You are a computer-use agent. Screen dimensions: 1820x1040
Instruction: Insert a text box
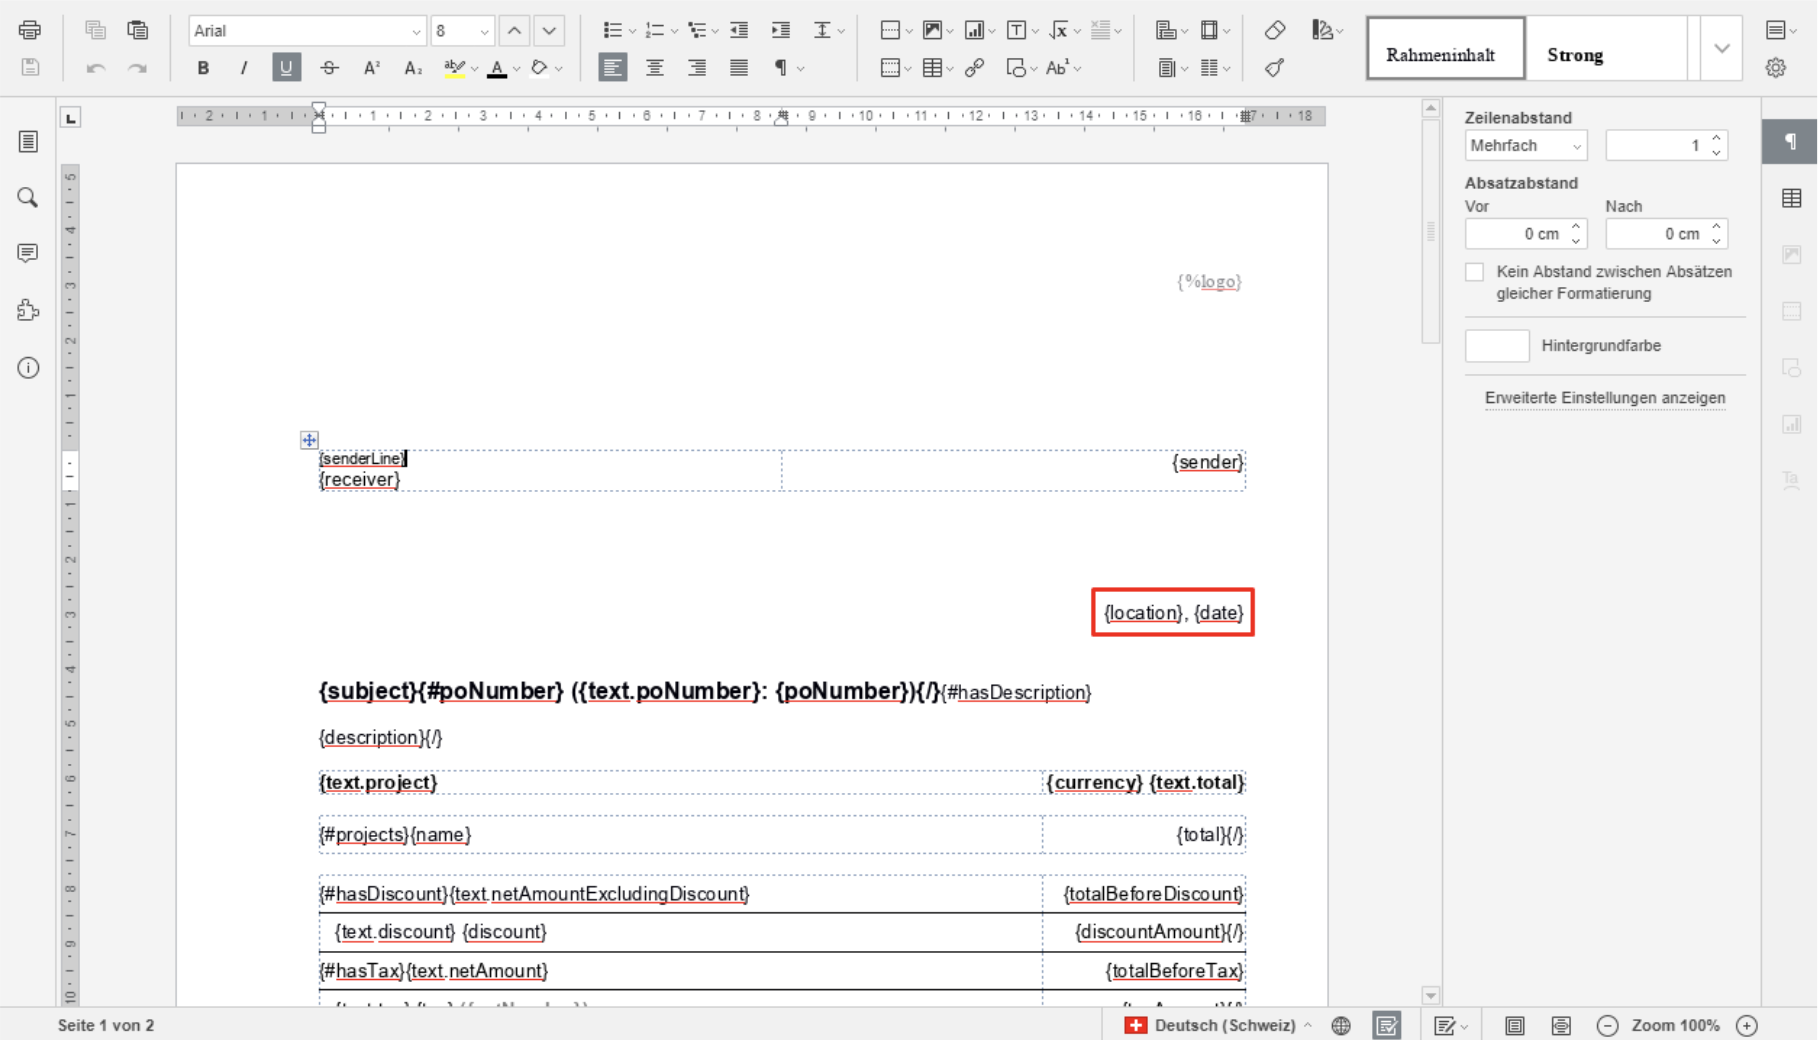1016,31
